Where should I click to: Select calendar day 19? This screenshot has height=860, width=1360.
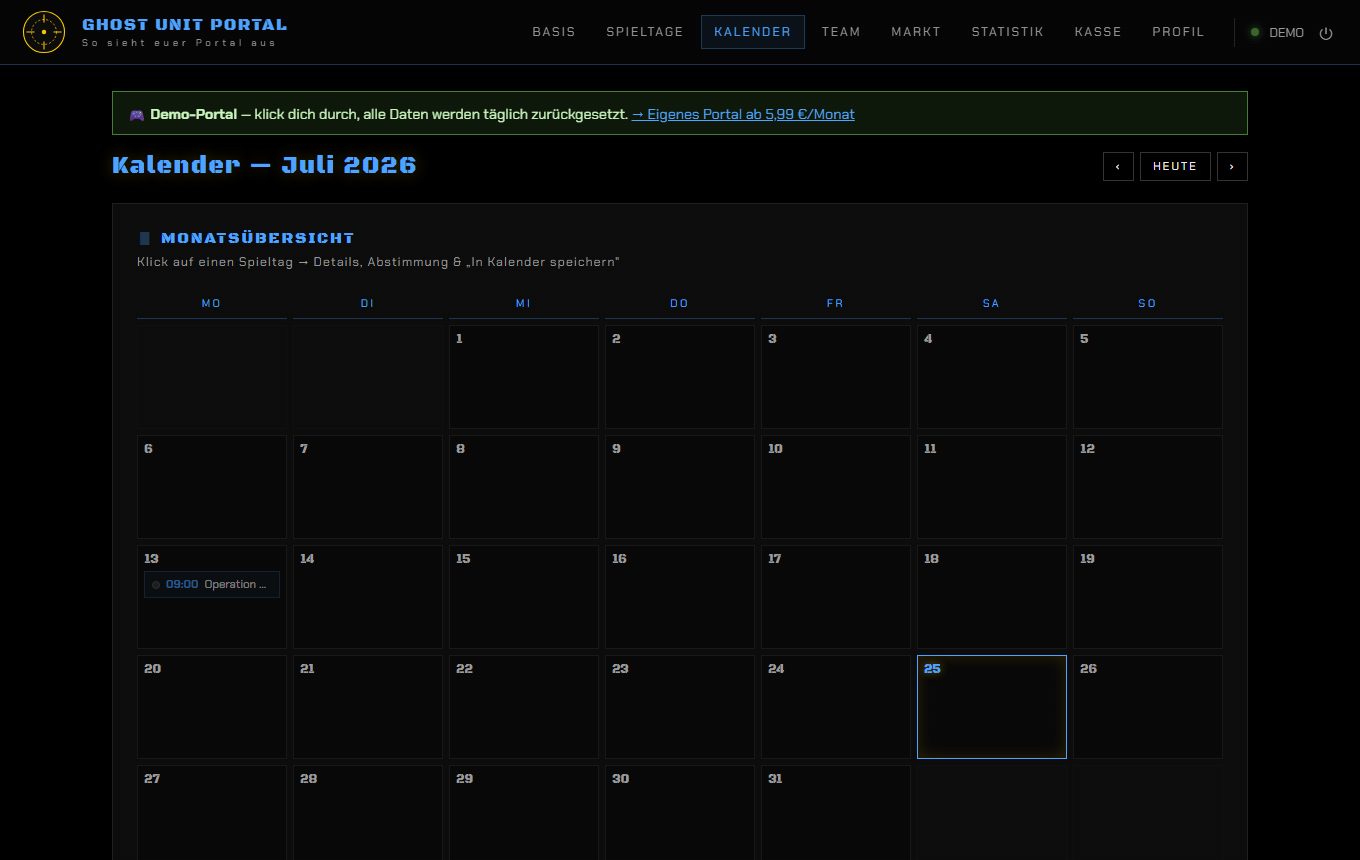[x=1148, y=597]
